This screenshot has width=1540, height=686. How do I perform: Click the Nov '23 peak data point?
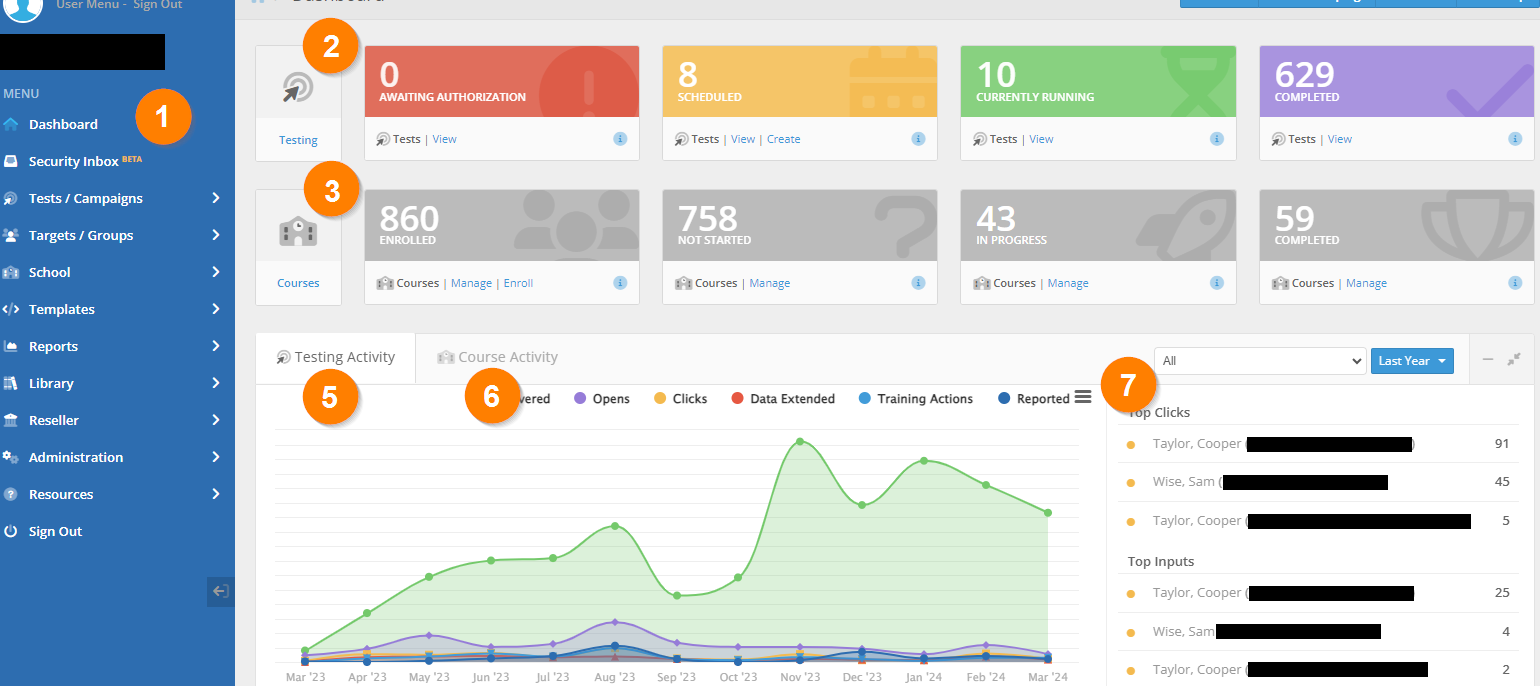(x=799, y=441)
